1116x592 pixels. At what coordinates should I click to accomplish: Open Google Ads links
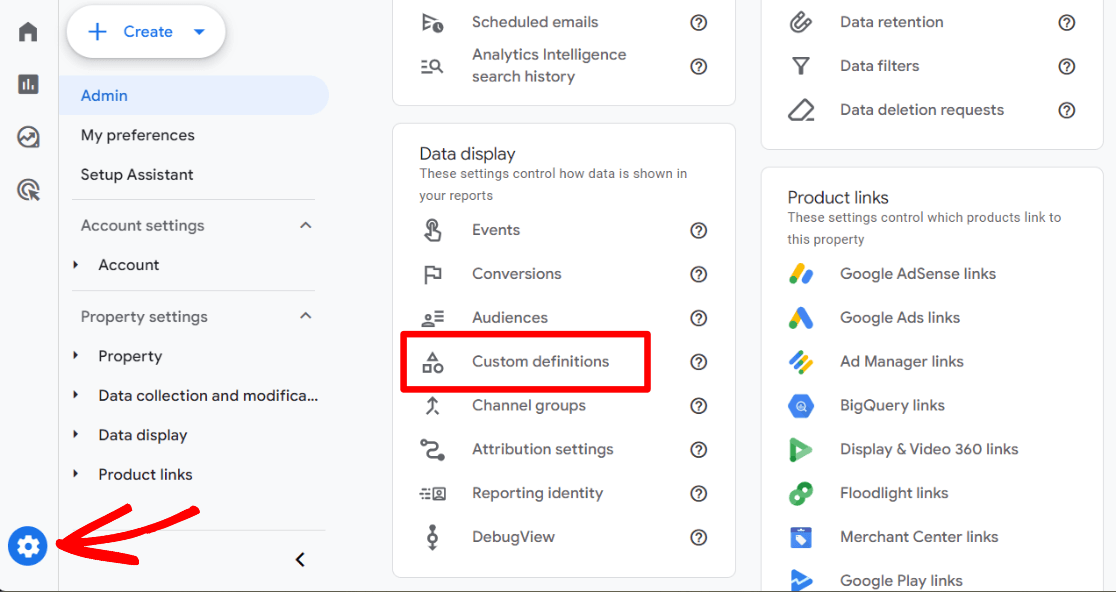coord(899,318)
